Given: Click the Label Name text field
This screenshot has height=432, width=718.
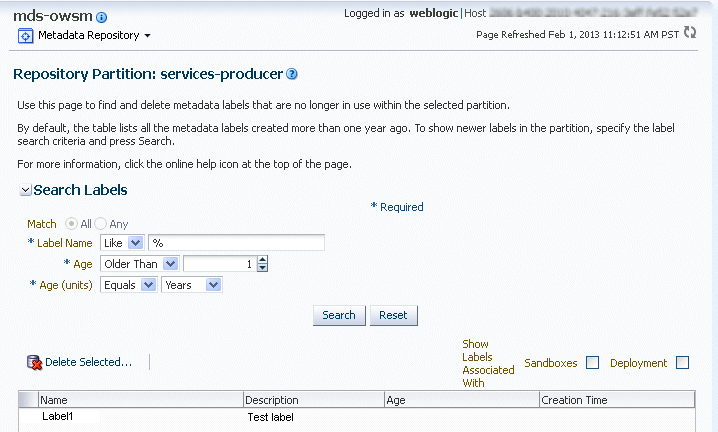Looking at the screenshot, I should tap(237, 243).
